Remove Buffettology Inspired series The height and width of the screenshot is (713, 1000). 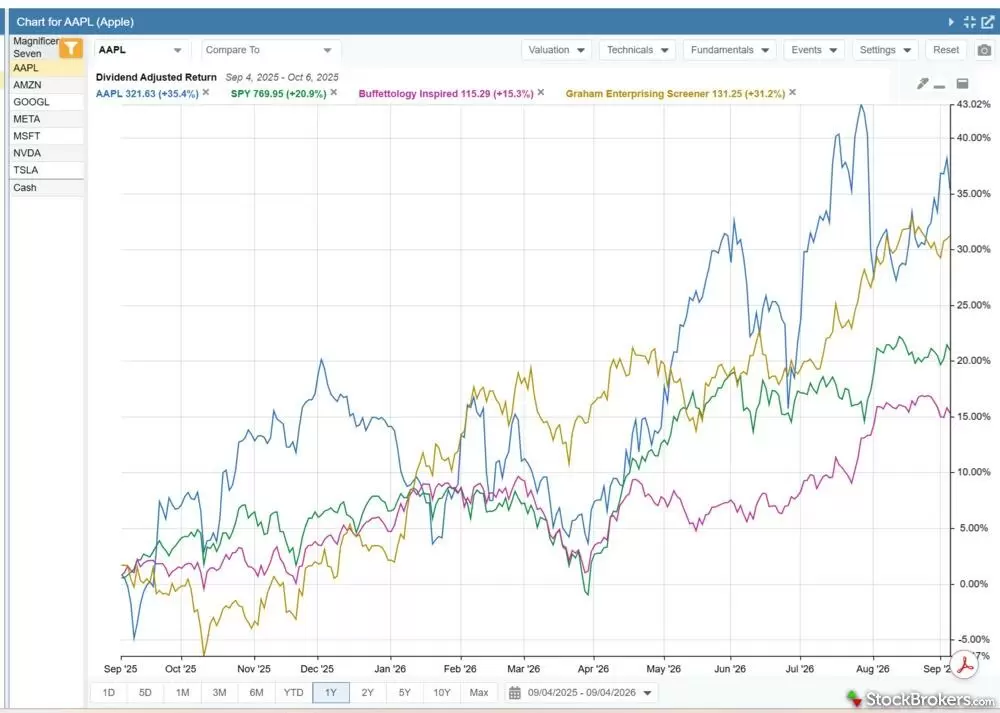[541, 92]
